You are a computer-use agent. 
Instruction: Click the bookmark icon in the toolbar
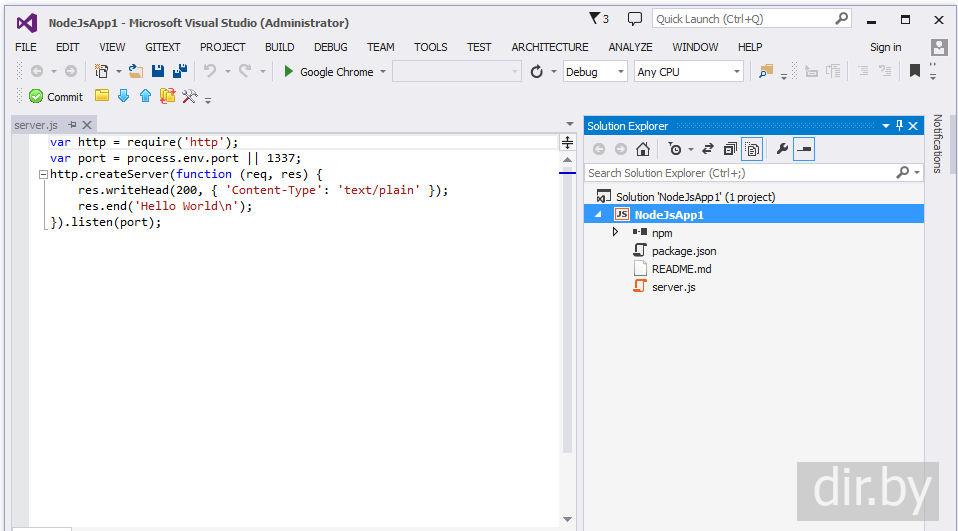coord(914,71)
